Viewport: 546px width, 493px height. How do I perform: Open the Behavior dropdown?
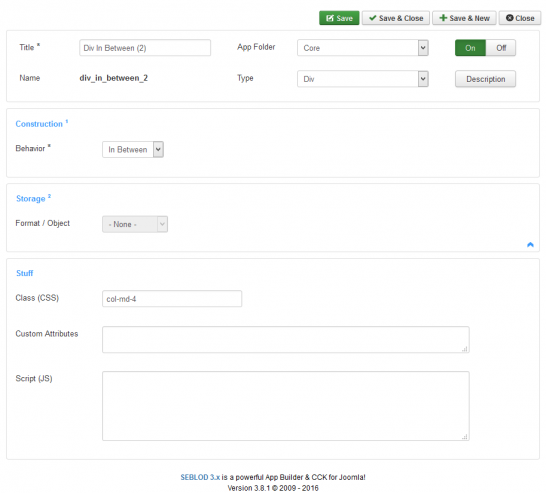[133, 150]
